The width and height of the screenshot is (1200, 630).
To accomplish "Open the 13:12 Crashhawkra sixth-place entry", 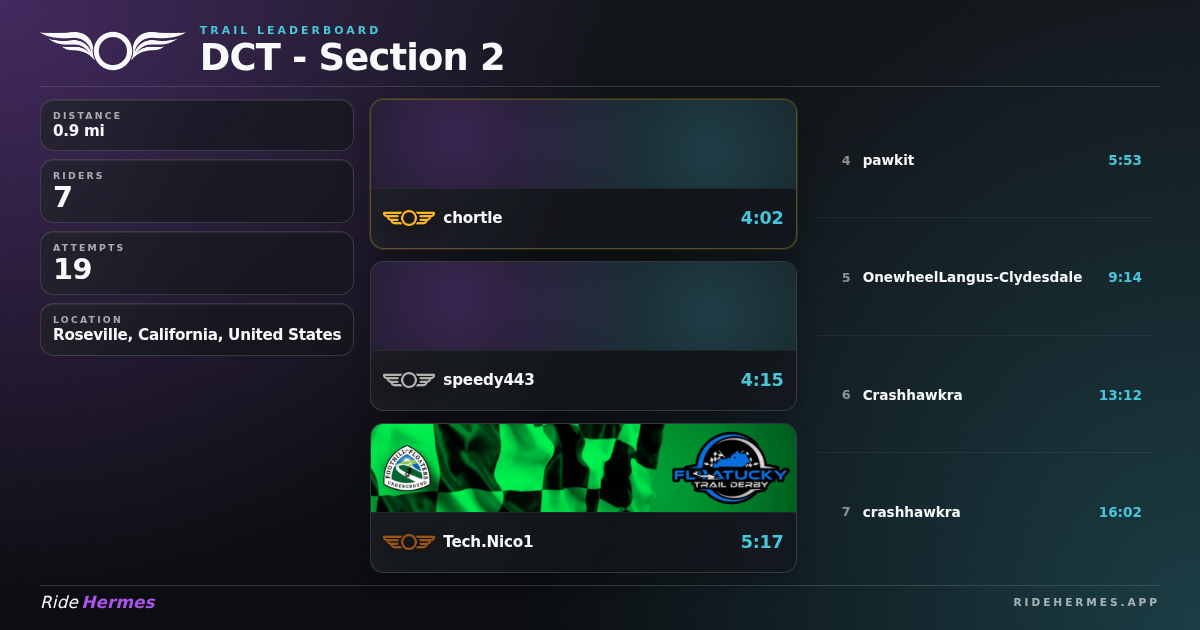I will 990,395.
